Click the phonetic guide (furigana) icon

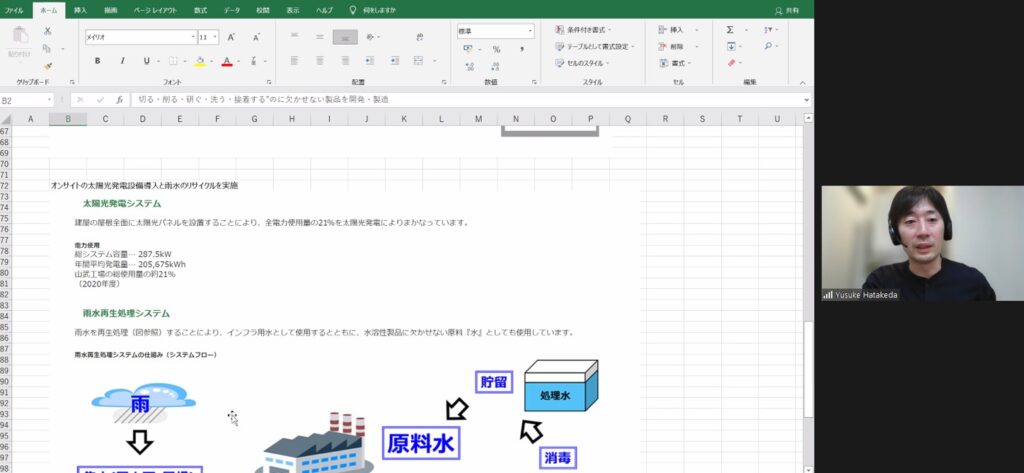click(x=253, y=61)
